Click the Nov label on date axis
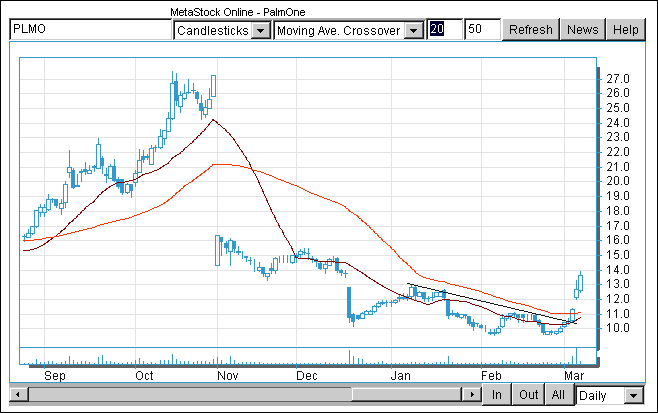 tap(227, 375)
